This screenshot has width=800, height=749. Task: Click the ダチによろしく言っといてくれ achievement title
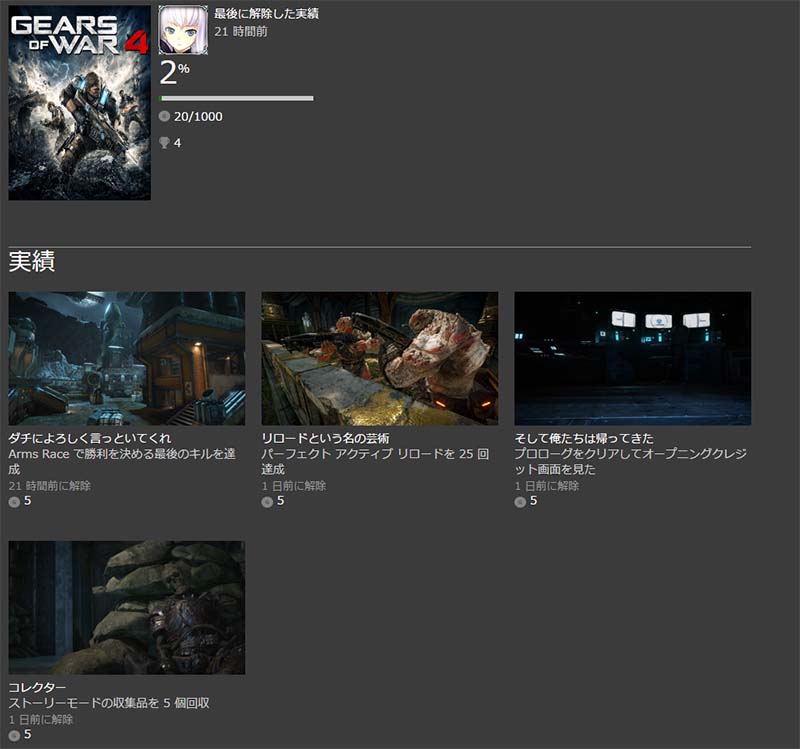(90, 438)
